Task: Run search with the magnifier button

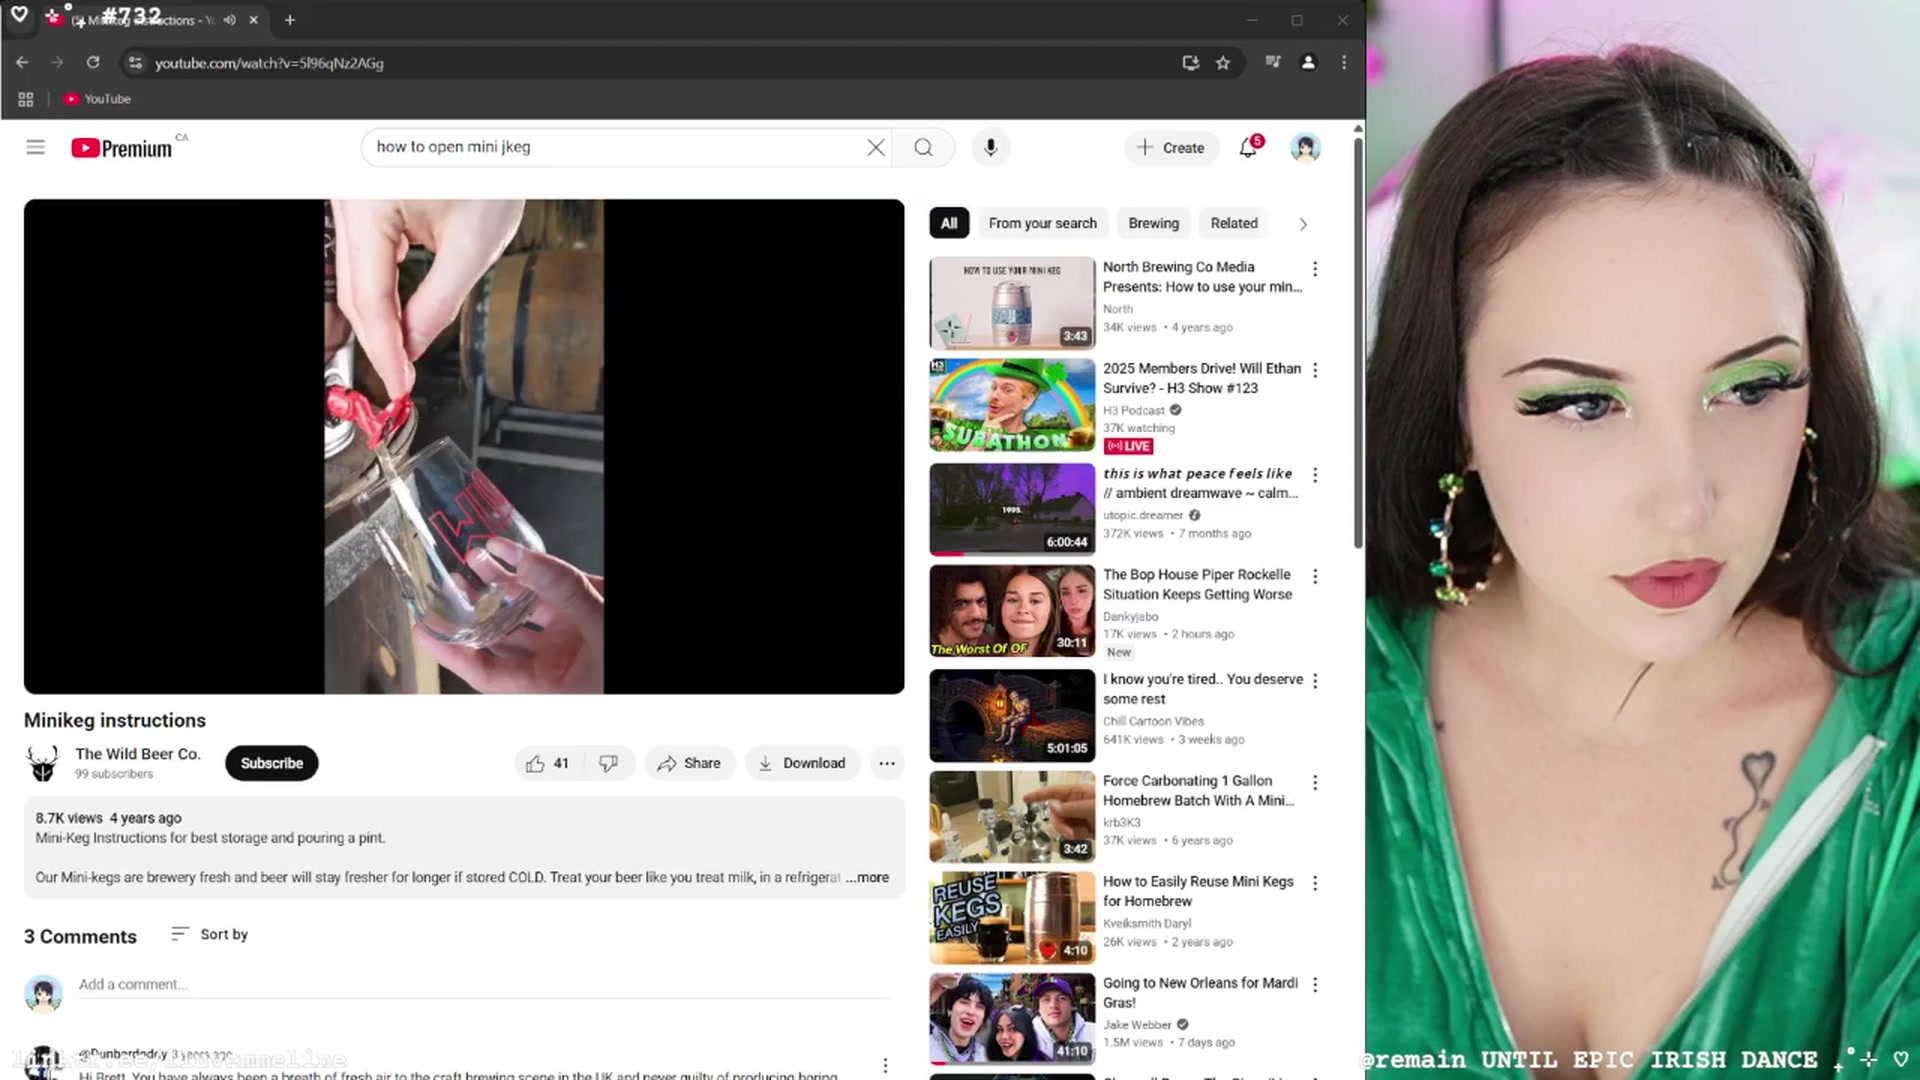Action: tap(923, 148)
